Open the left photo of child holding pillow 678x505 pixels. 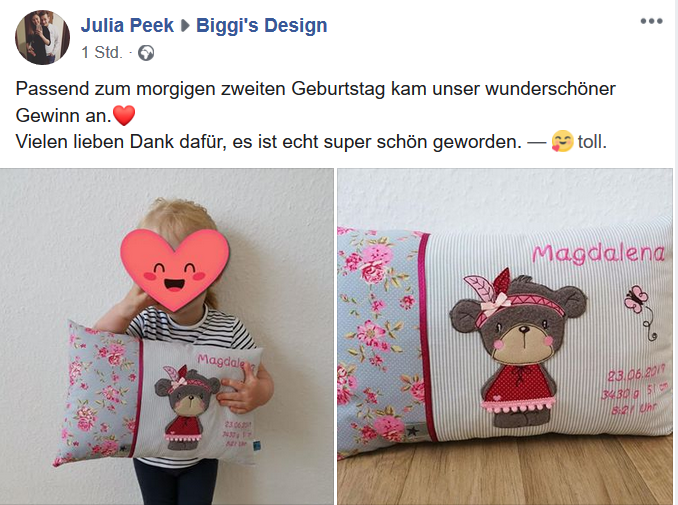[x=167, y=336]
